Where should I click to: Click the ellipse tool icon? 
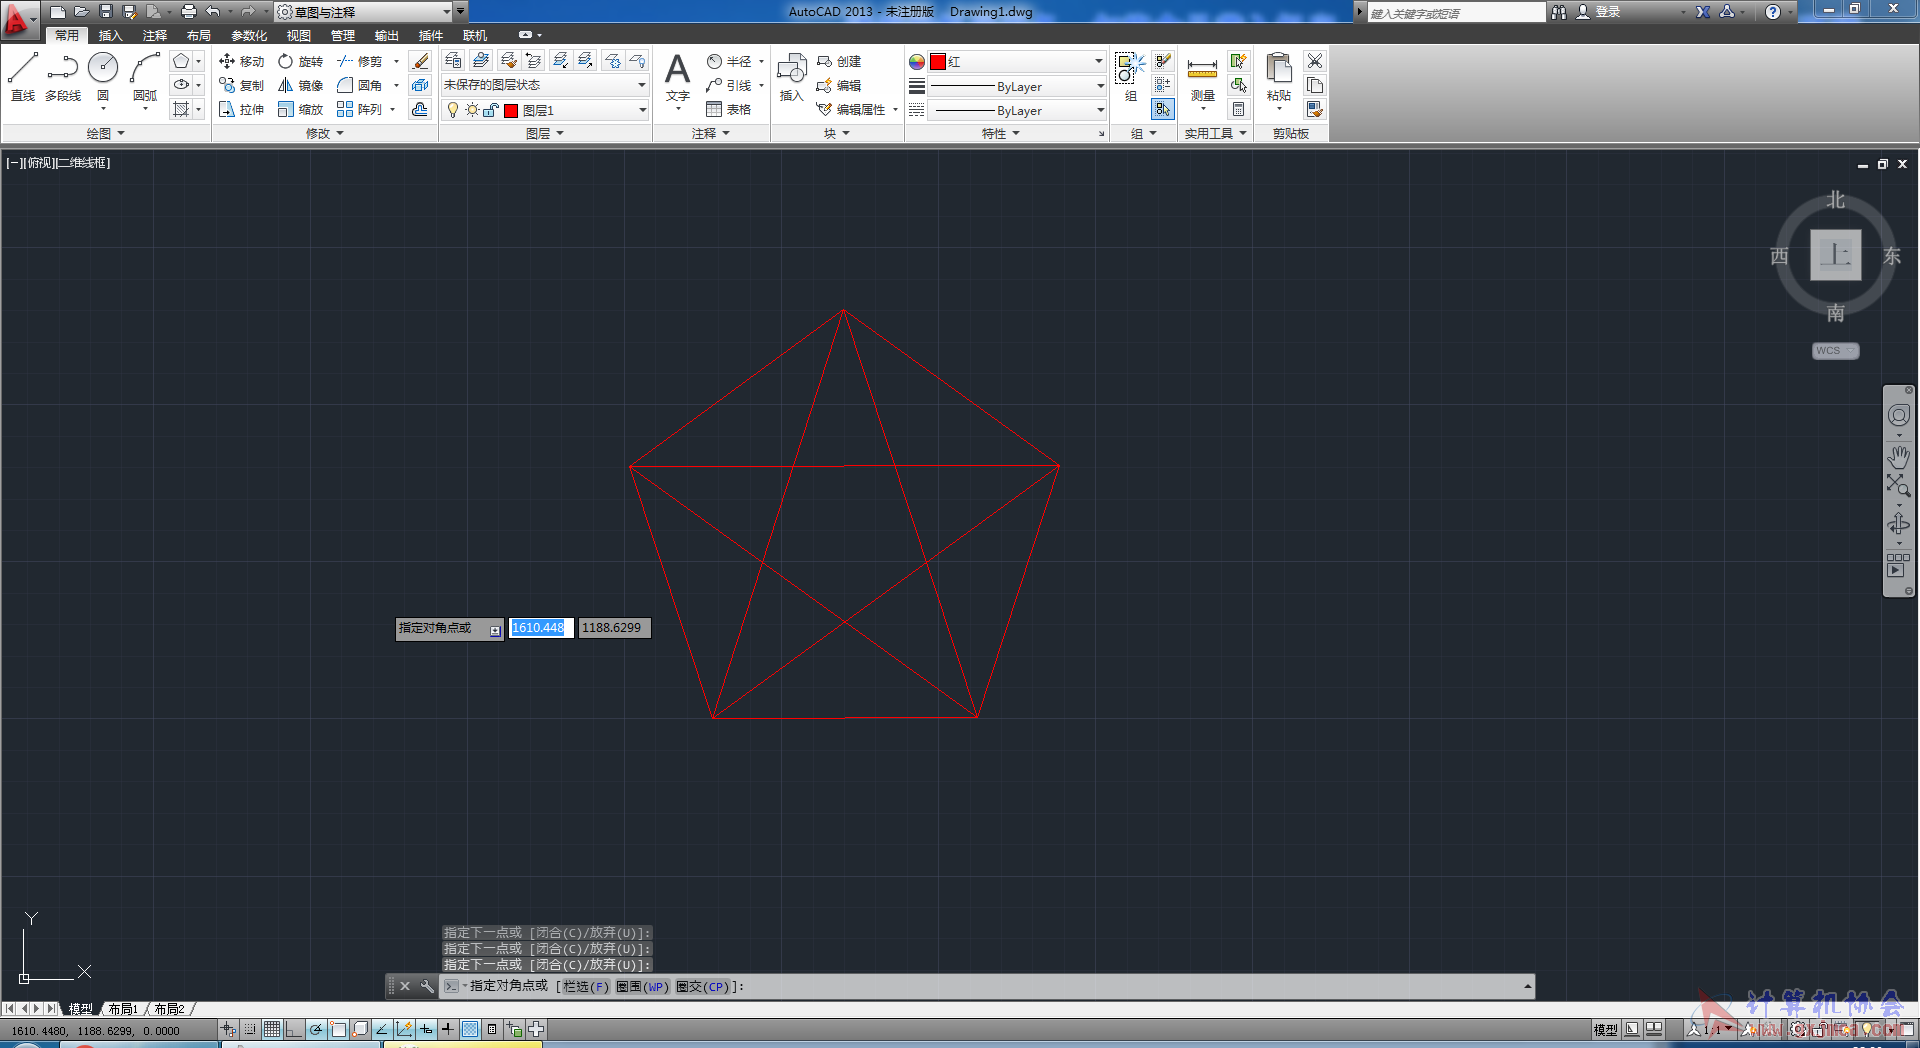click(181, 85)
